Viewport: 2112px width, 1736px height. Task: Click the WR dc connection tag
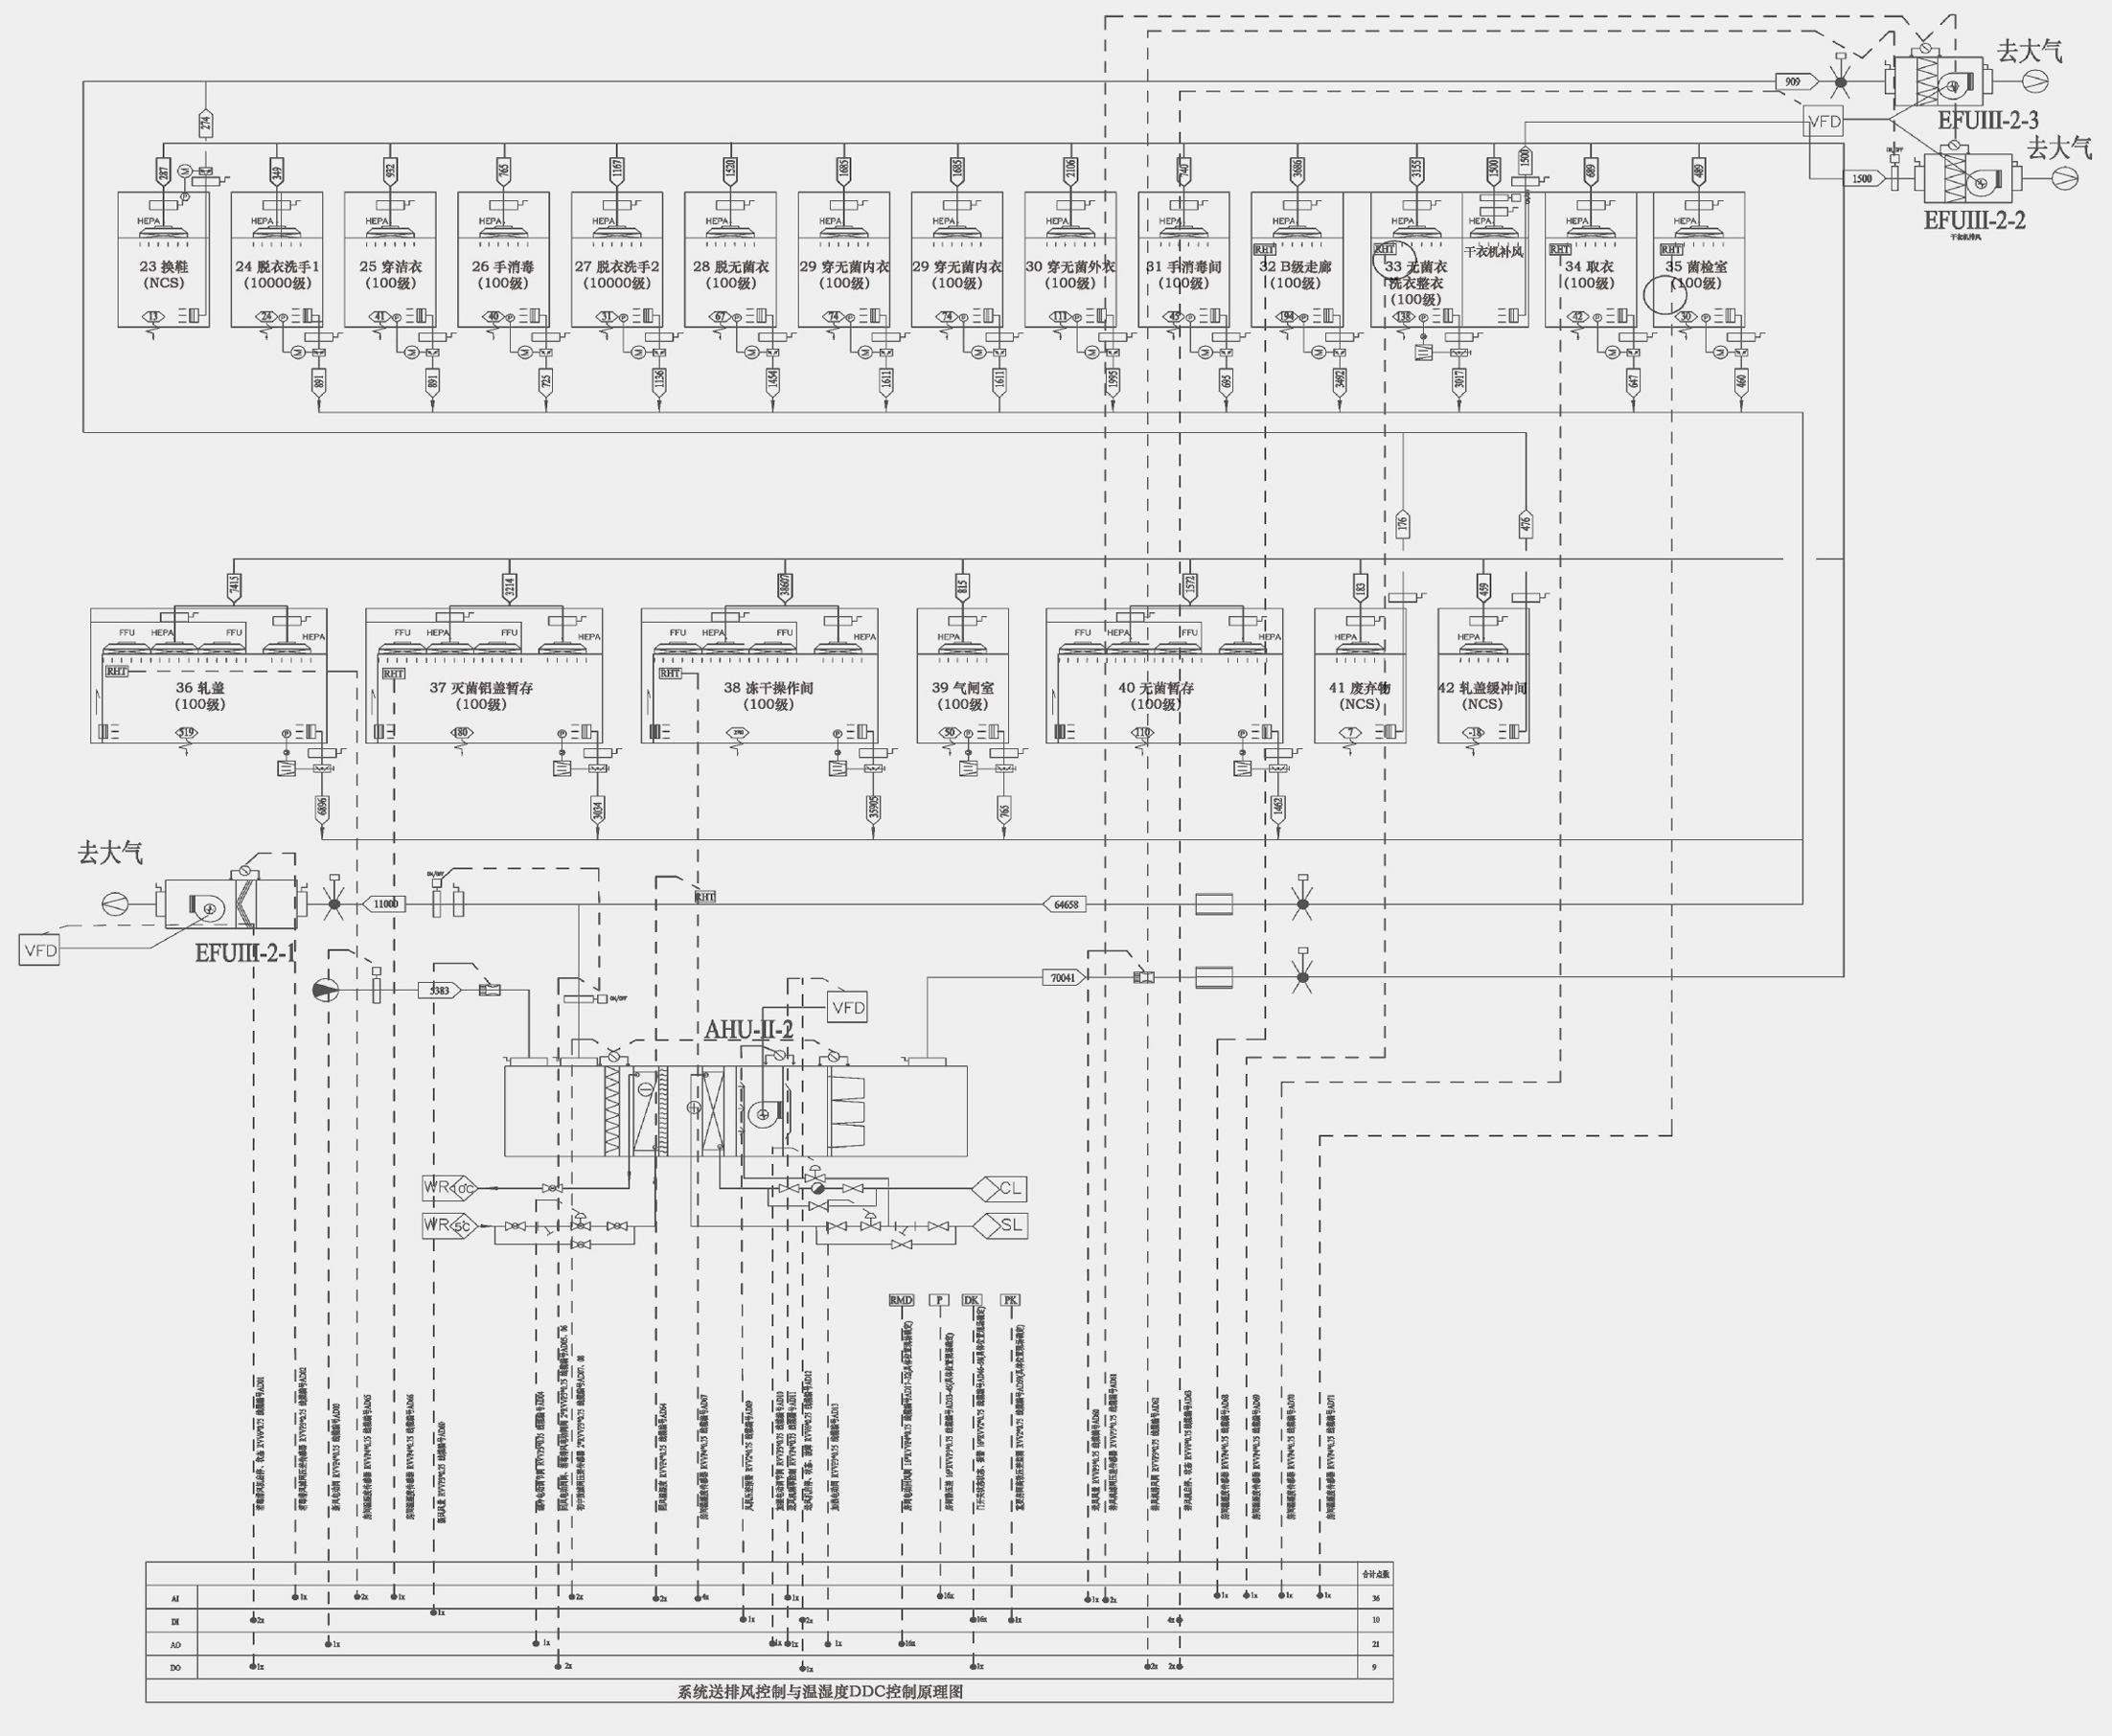pyautogui.click(x=449, y=1188)
